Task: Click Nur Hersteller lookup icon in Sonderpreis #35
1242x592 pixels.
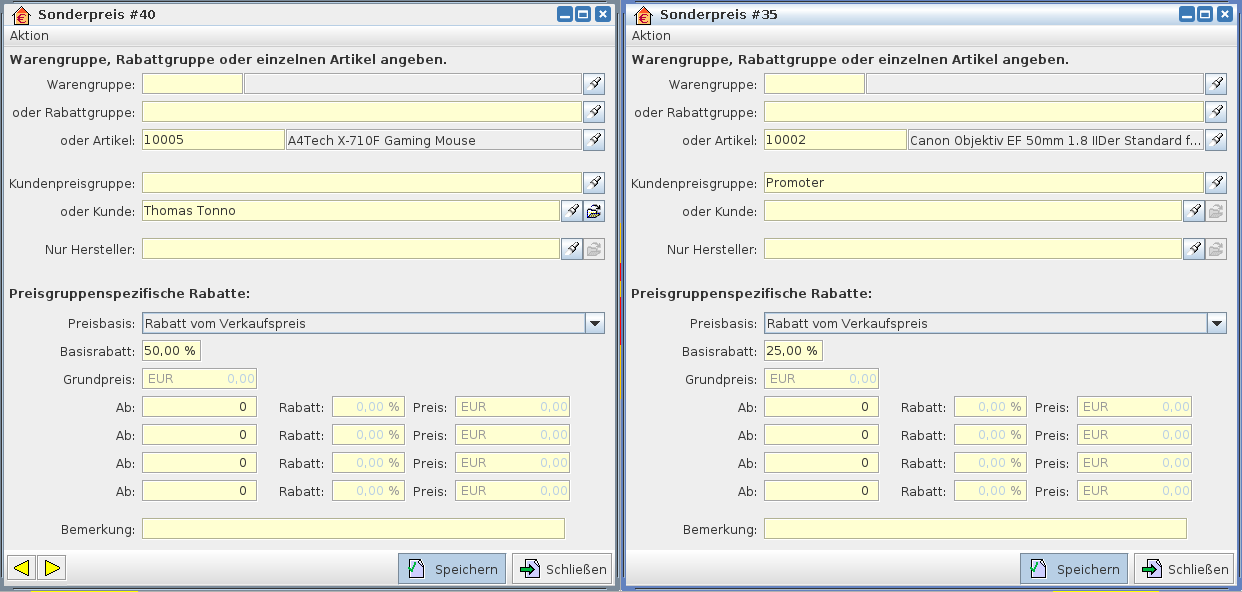Action: click(x=1194, y=249)
